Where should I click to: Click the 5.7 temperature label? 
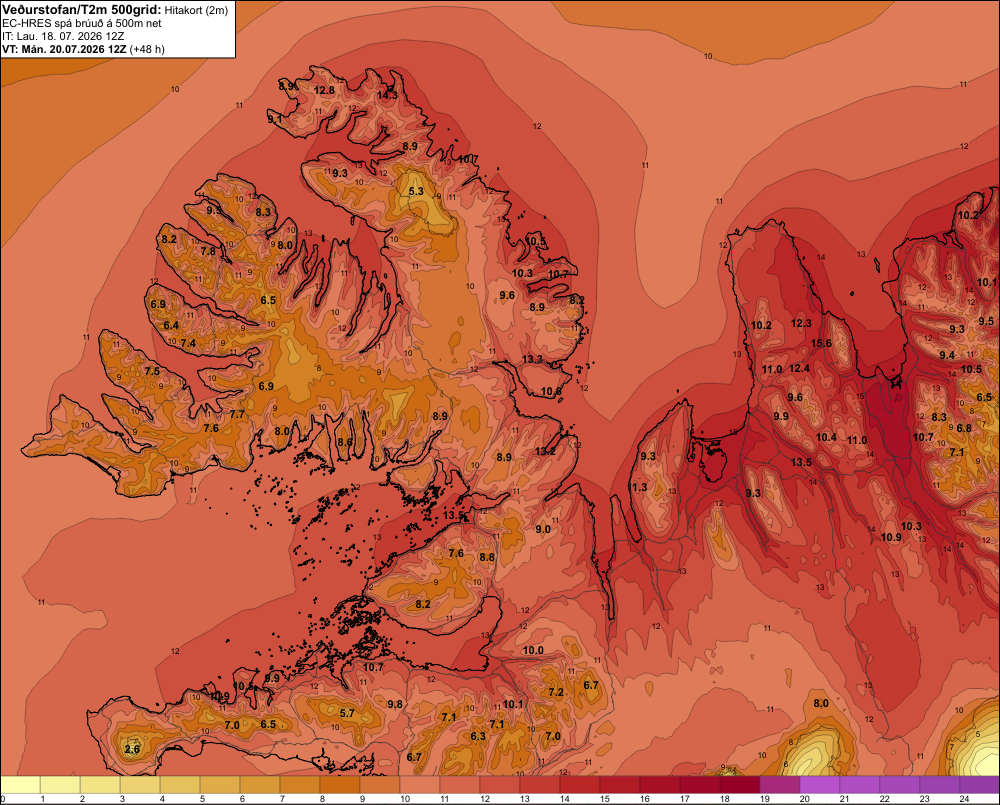[347, 713]
